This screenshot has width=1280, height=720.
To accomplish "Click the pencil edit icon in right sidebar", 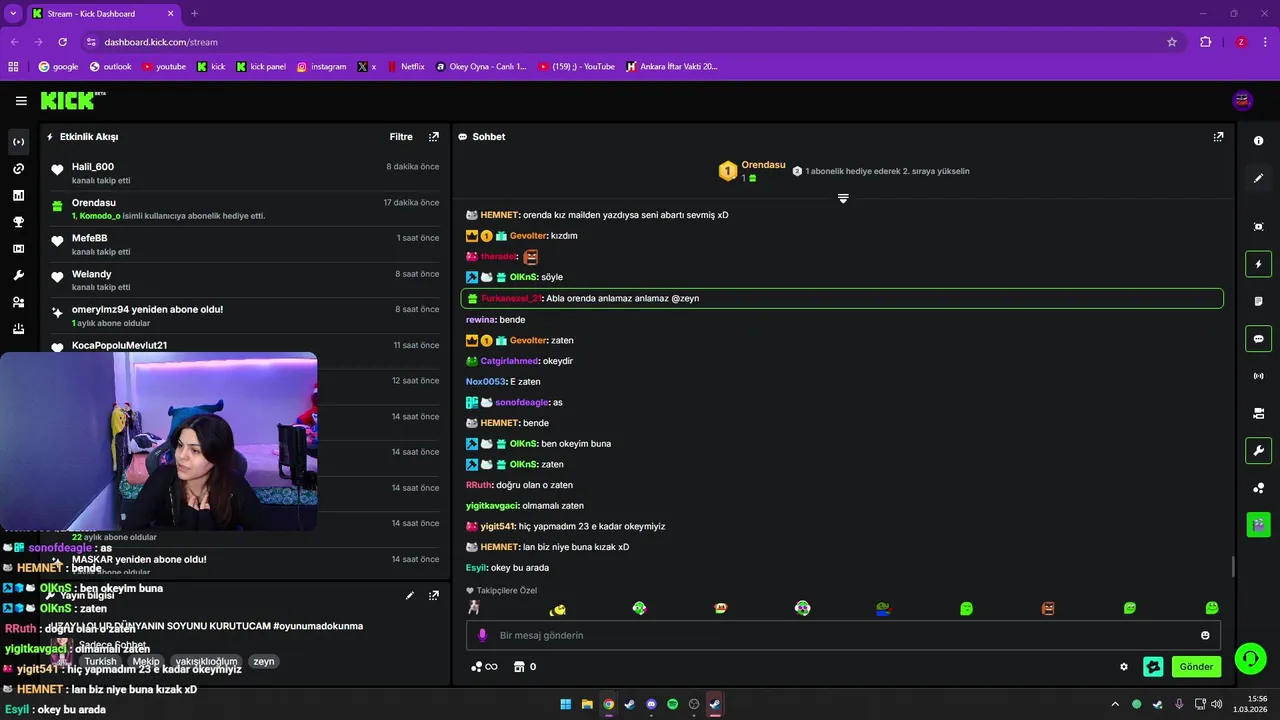I will click(x=1258, y=178).
